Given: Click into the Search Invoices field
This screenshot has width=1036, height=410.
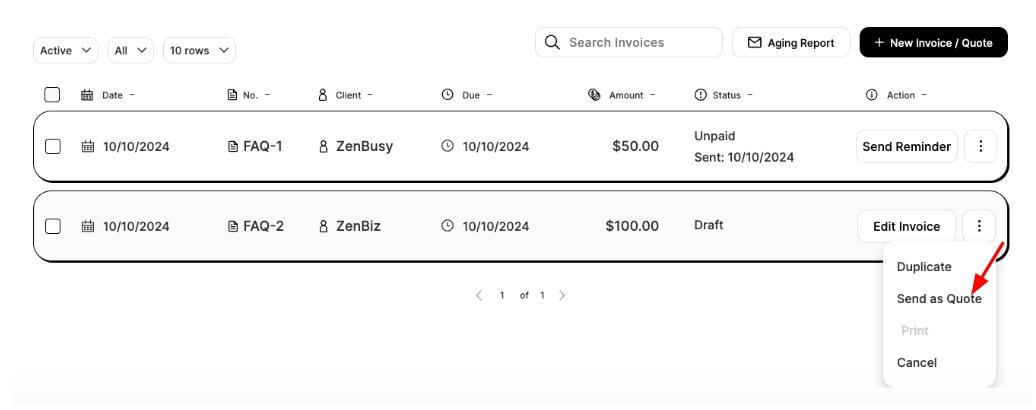Looking at the screenshot, I should pyautogui.click(x=640, y=43).
